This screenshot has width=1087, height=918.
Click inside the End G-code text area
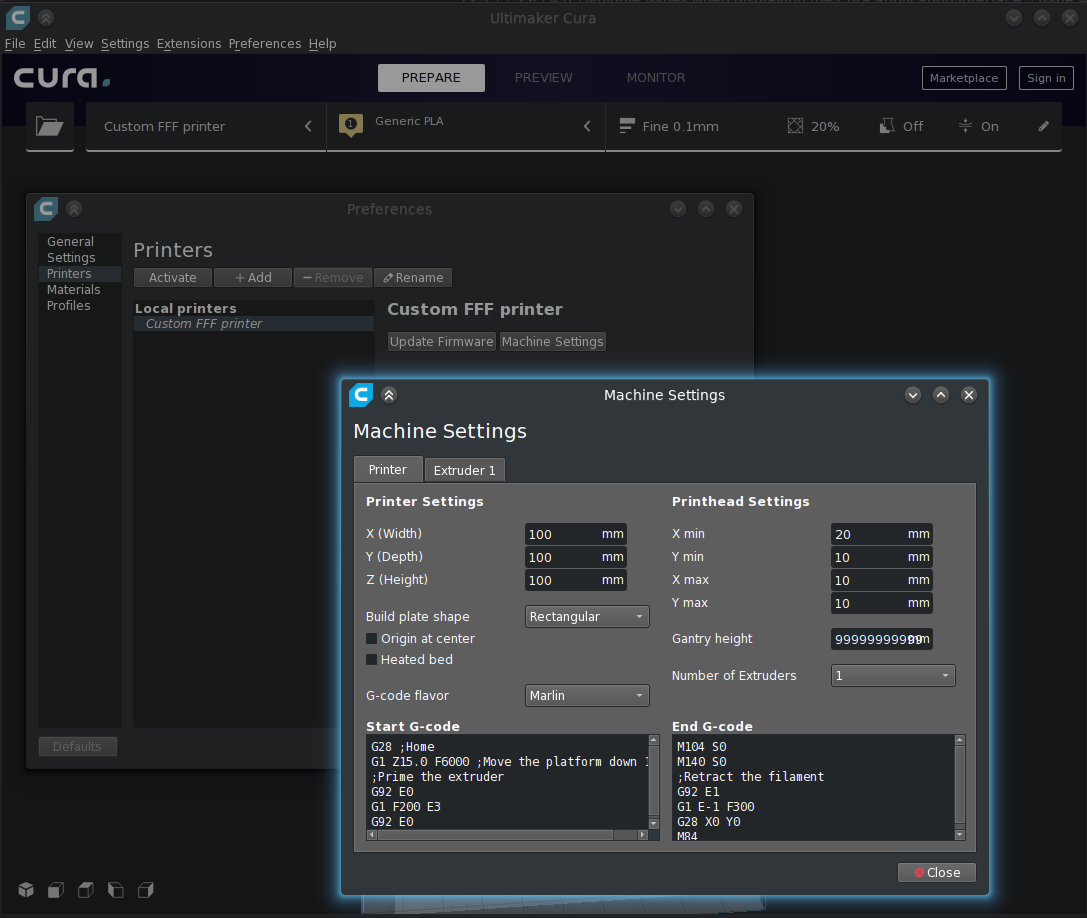813,788
